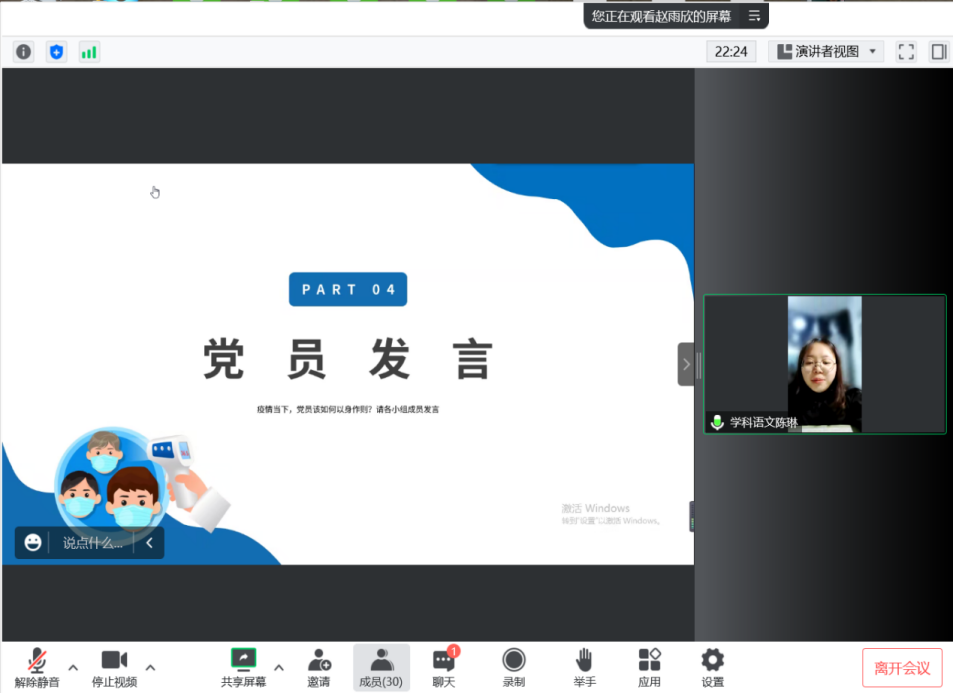Toggle the 成员(30) participants panel
The image size is (953, 693).
(381, 667)
